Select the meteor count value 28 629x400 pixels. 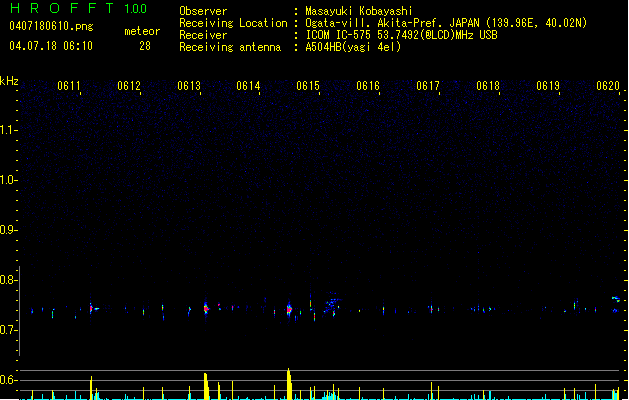(145, 46)
